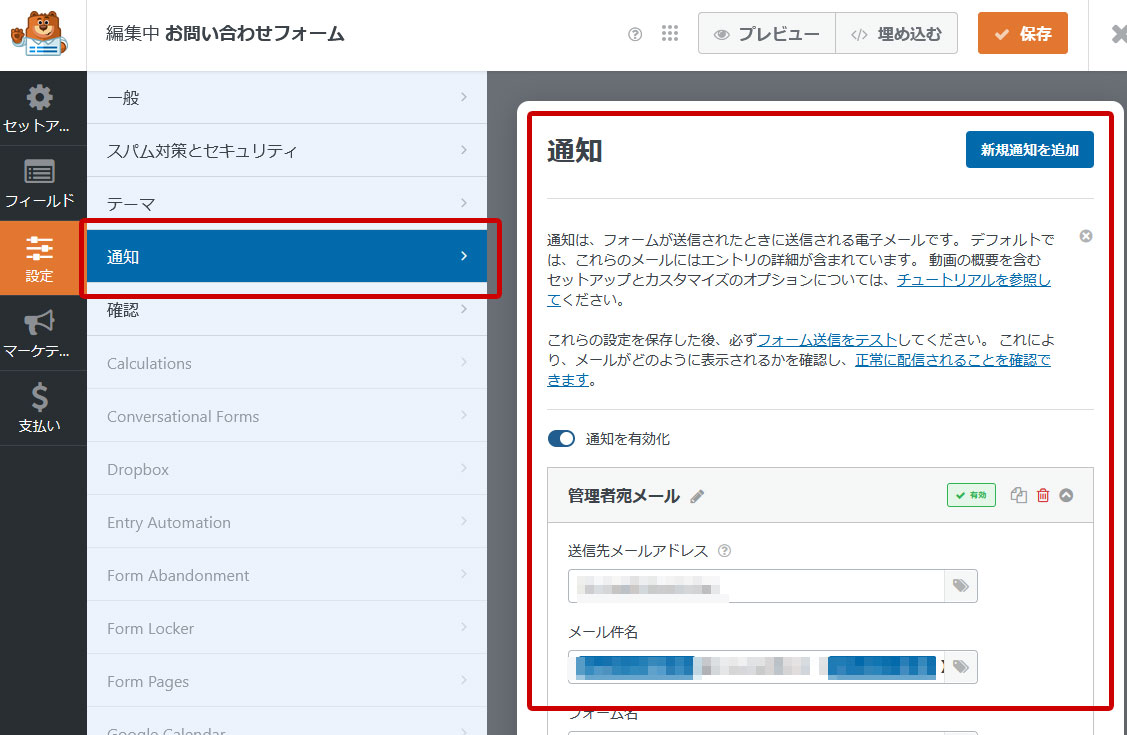
Task: Open the grid menu icon in the top bar
Action: [670, 34]
